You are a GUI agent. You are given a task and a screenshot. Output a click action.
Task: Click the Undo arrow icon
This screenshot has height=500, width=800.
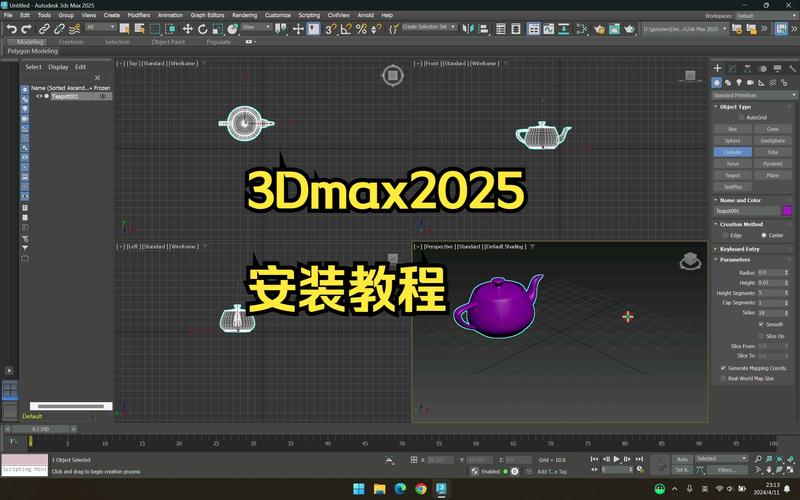pos(11,29)
